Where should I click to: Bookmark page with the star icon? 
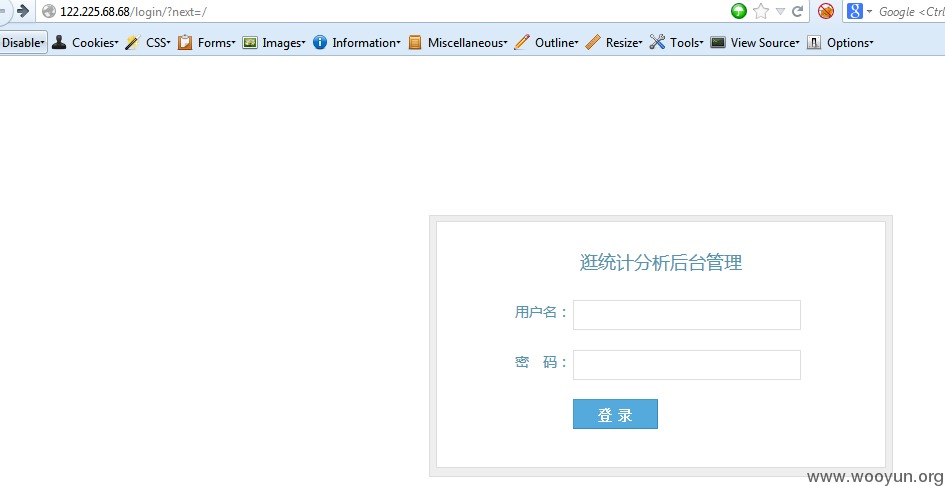point(761,11)
